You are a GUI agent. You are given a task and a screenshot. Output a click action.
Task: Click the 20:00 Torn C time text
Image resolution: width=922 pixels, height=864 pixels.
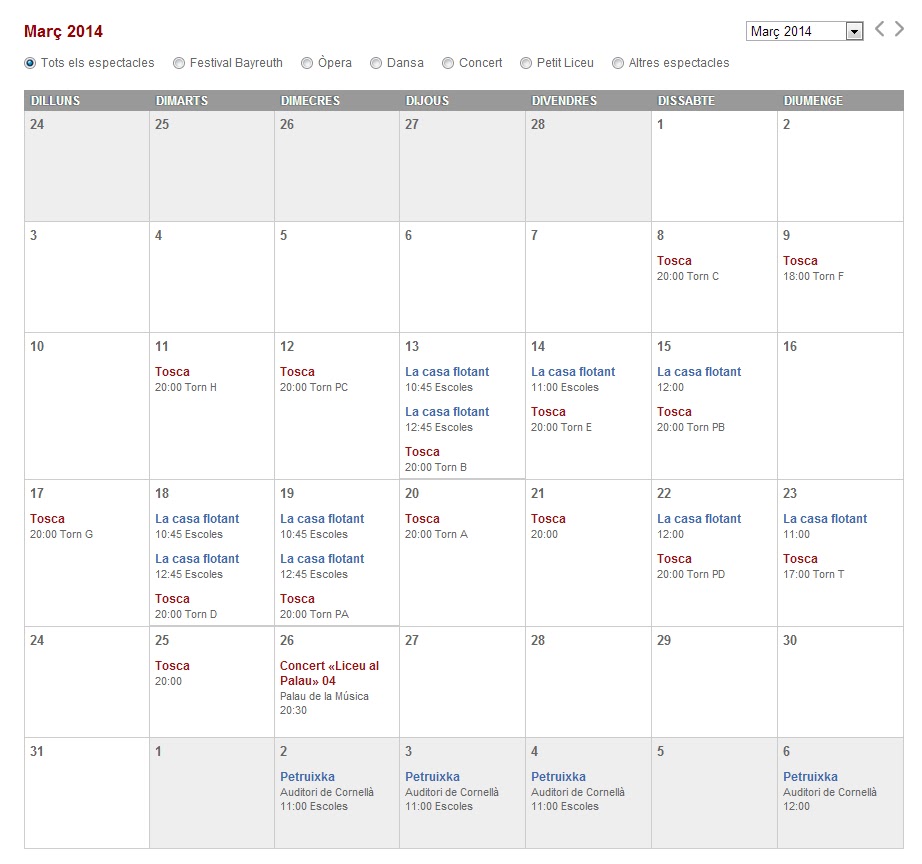tap(687, 276)
